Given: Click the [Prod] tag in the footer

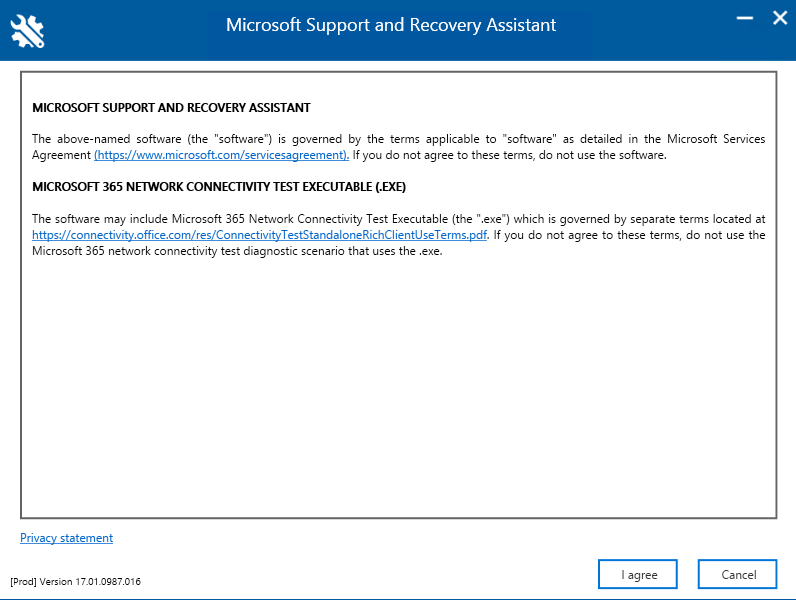Looking at the screenshot, I should pos(23,581).
